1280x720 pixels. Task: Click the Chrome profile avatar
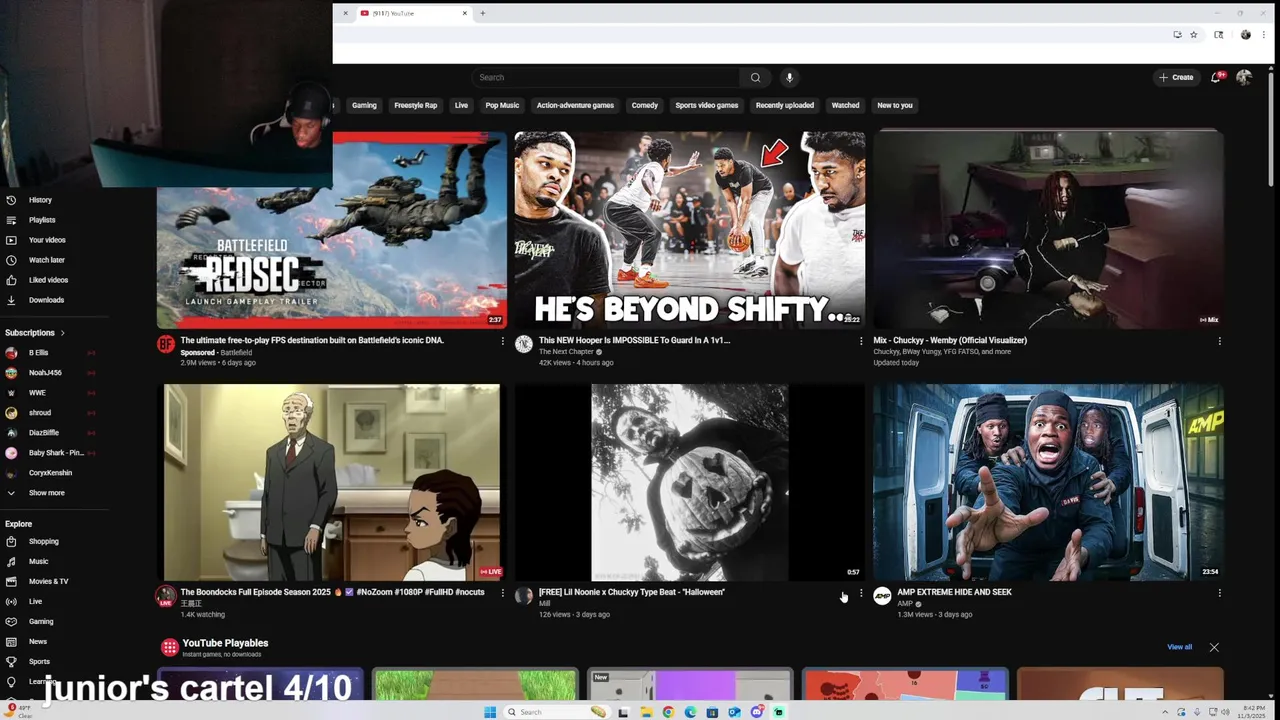(x=1245, y=35)
